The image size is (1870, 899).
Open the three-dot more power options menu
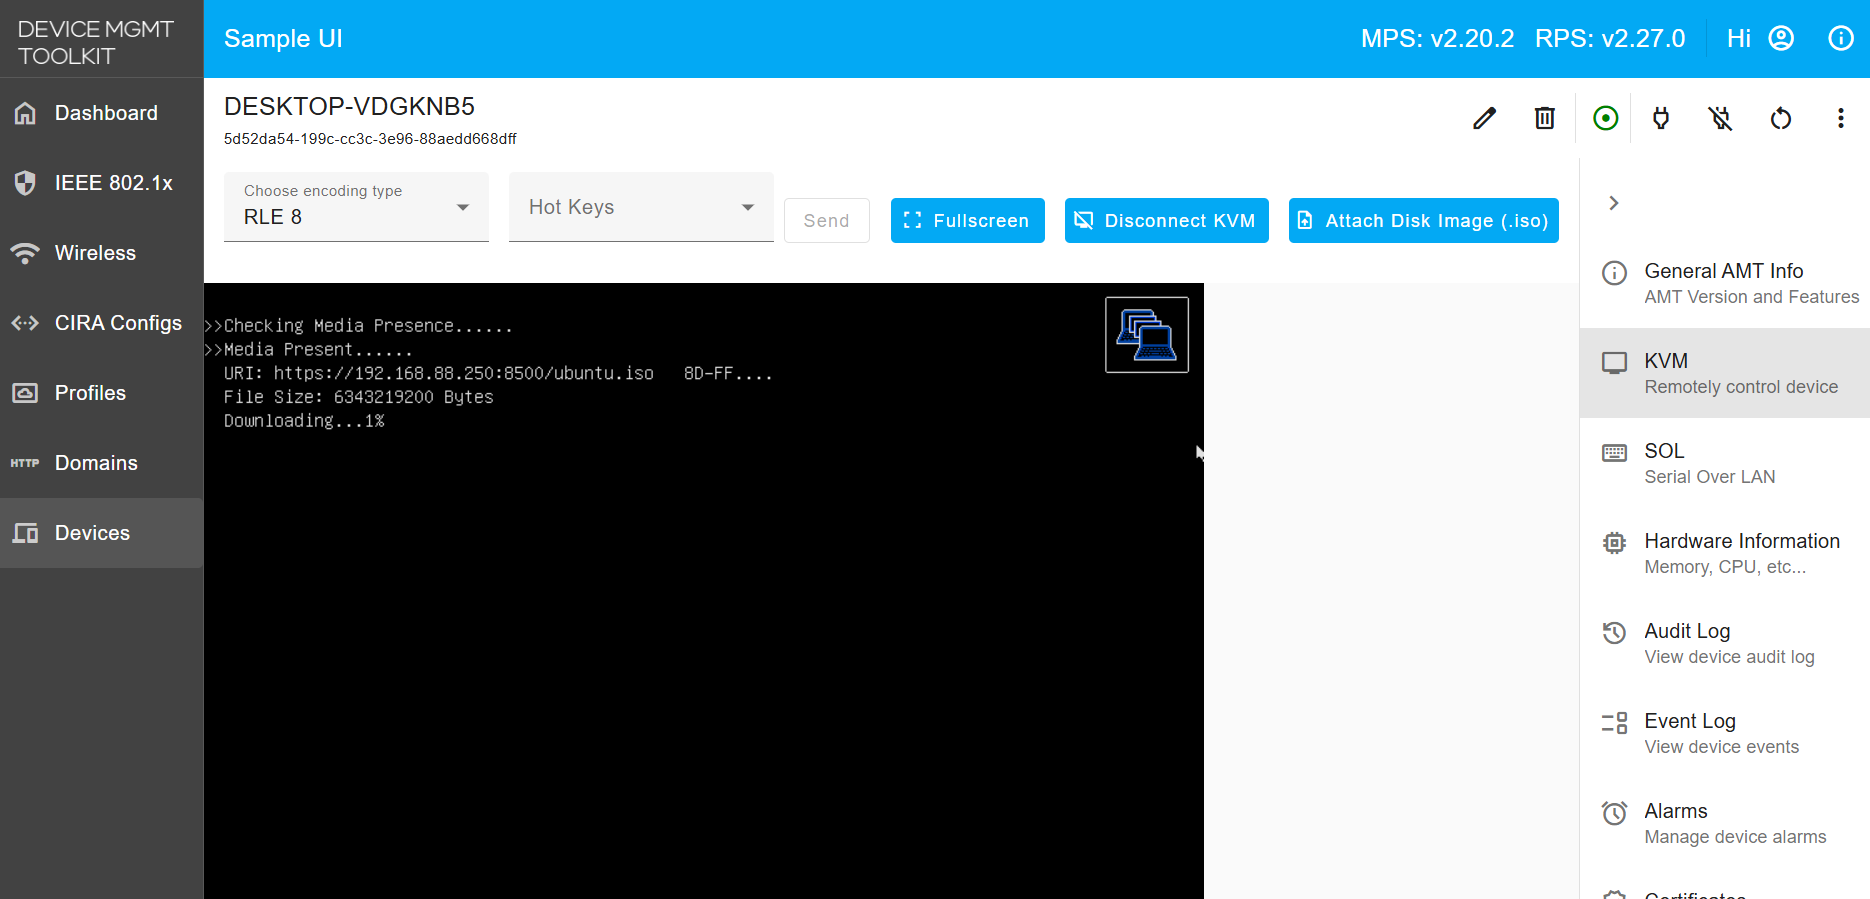(x=1840, y=118)
